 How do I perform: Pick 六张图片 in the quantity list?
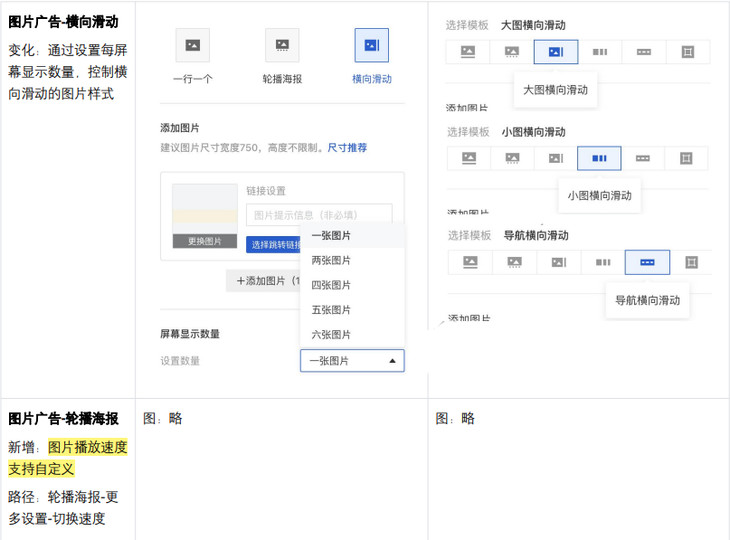tap(331, 335)
